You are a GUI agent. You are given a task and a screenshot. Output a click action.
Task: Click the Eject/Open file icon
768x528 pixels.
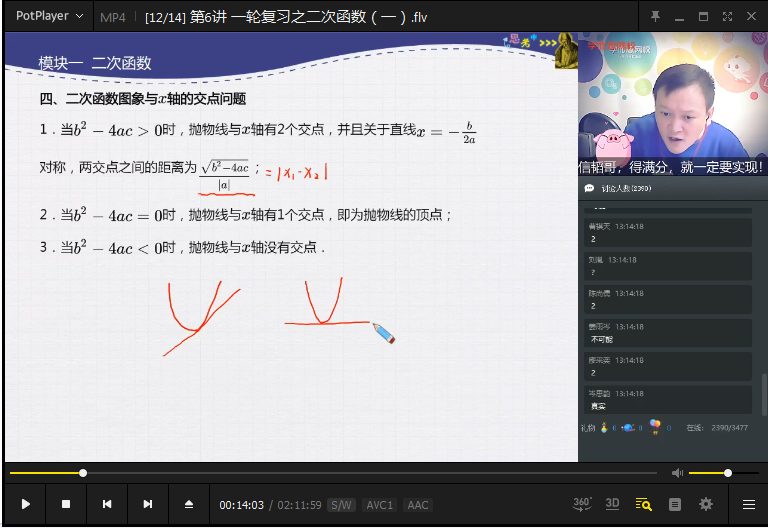[189, 505]
